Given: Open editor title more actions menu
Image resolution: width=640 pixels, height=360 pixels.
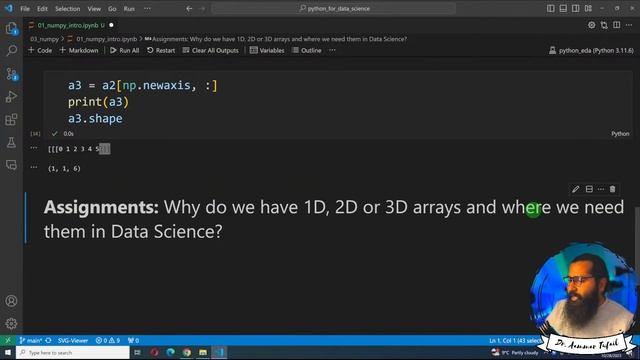Looking at the screenshot, I should click(x=629, y=25).
